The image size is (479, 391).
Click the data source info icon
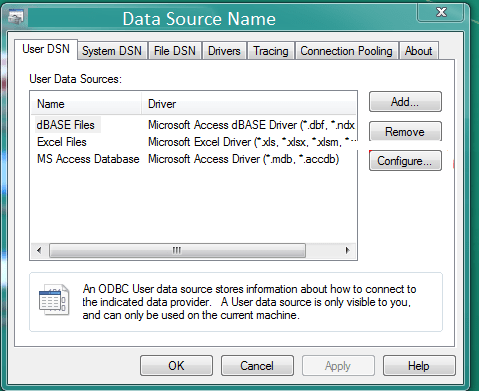click(x=54, y=299)
